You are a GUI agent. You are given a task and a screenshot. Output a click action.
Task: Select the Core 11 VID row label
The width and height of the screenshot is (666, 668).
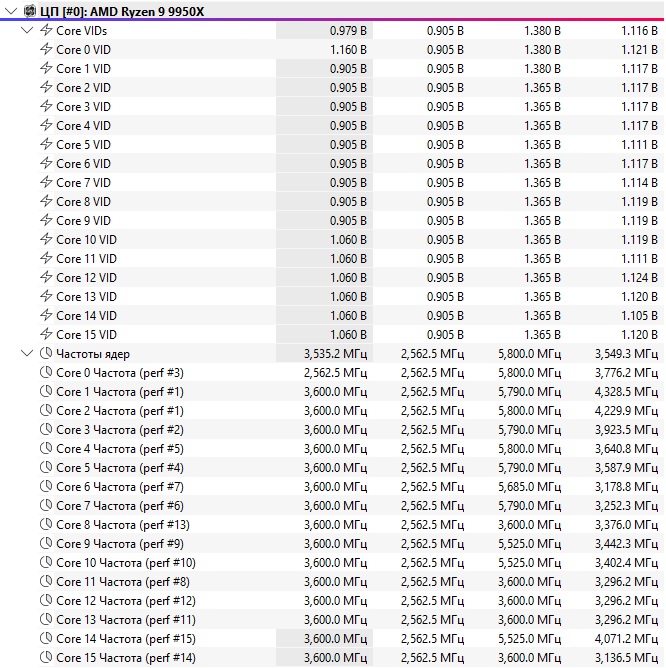(86, 259)
